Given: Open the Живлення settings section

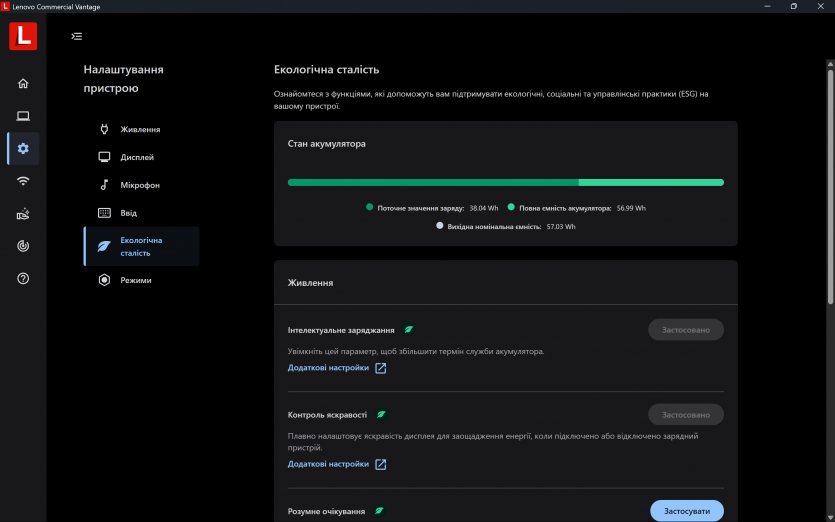Looking at the screenshot, I should [x=139, y=130].
